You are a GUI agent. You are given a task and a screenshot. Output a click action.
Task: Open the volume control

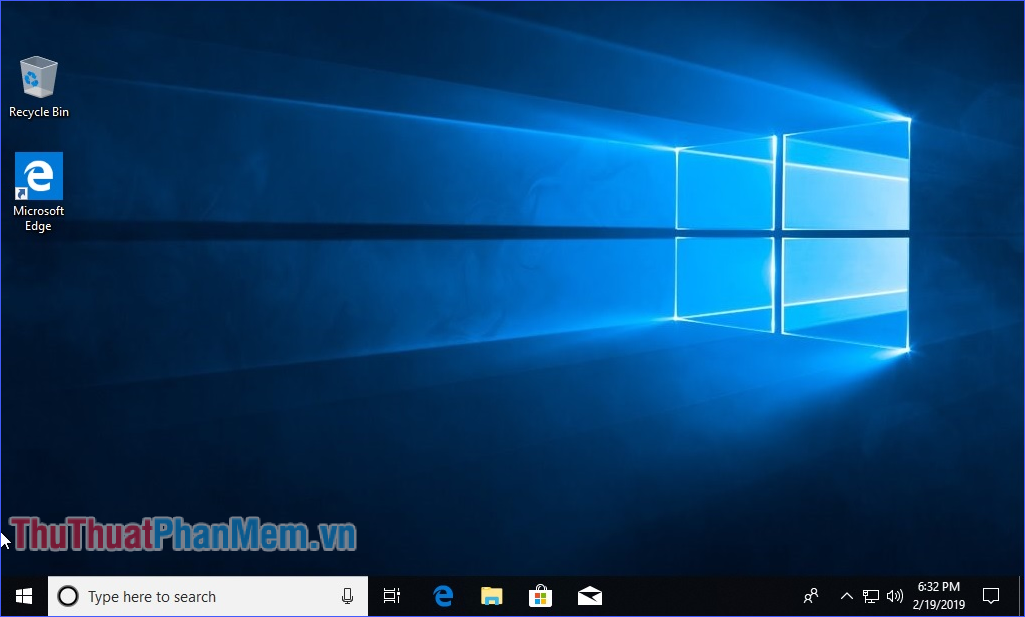coord(895,595)
